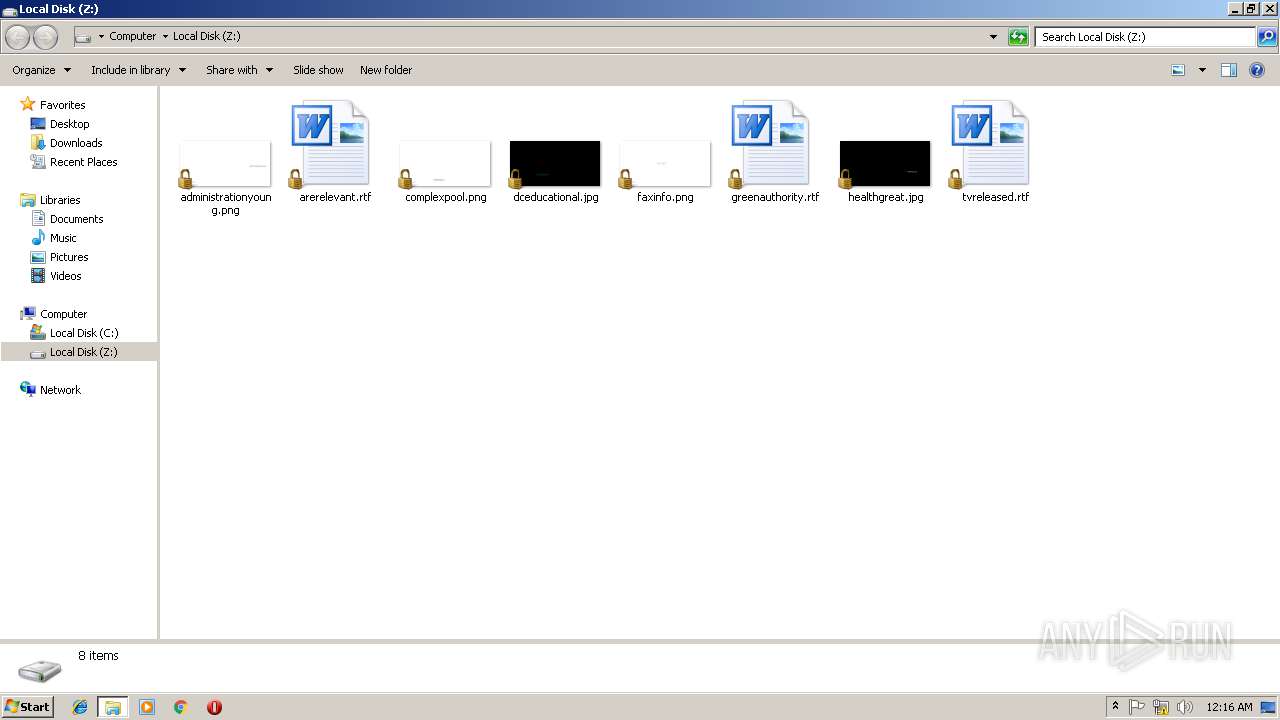Click inside the Search Local Disk (Z:) field

coord(1145,37)
